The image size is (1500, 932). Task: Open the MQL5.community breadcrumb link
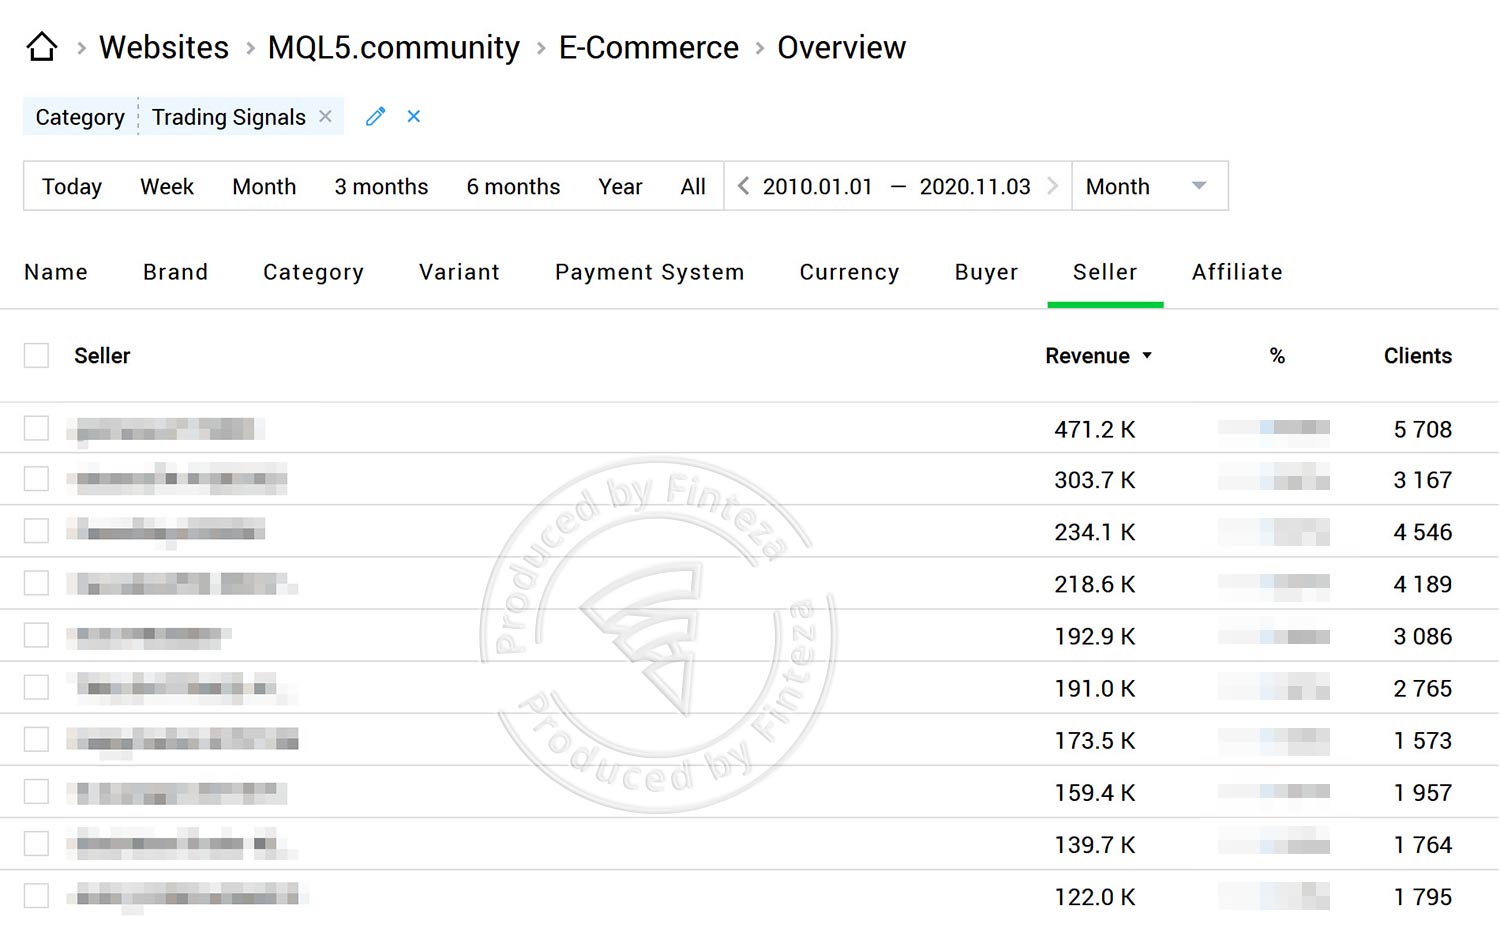point(393,48)
